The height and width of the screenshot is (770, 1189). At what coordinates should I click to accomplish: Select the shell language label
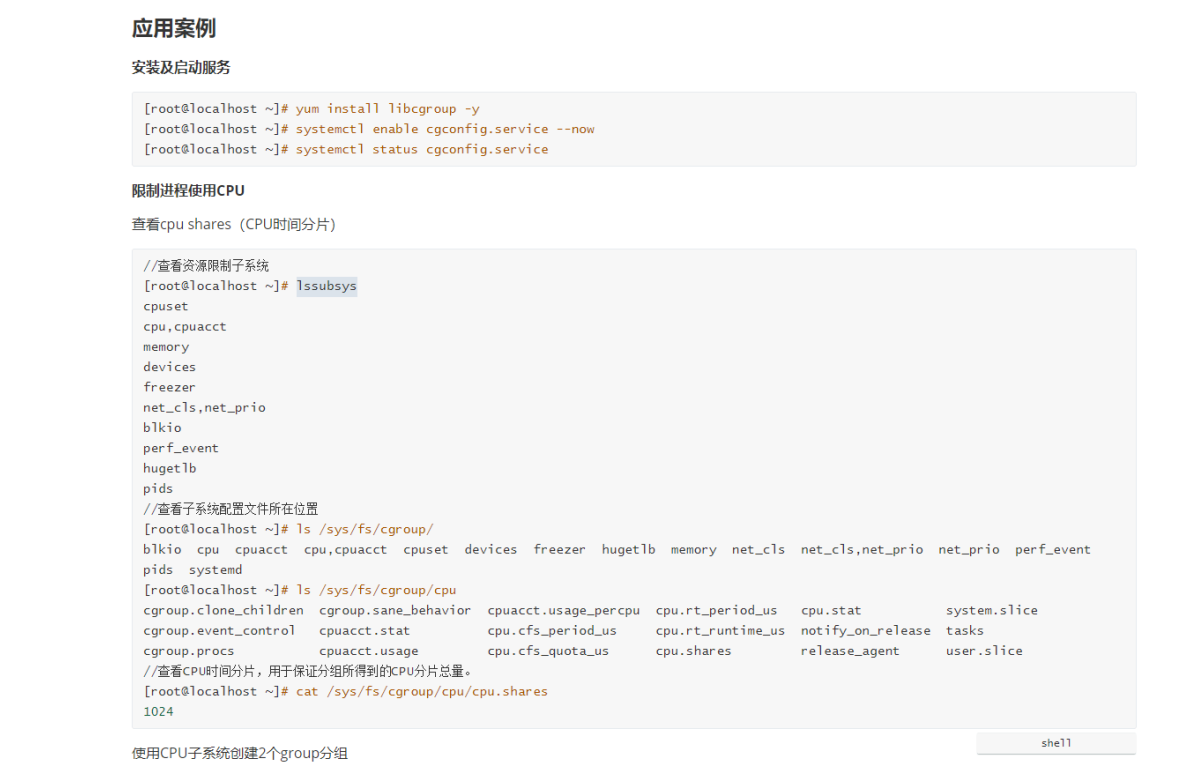(x=1055, y=743)
